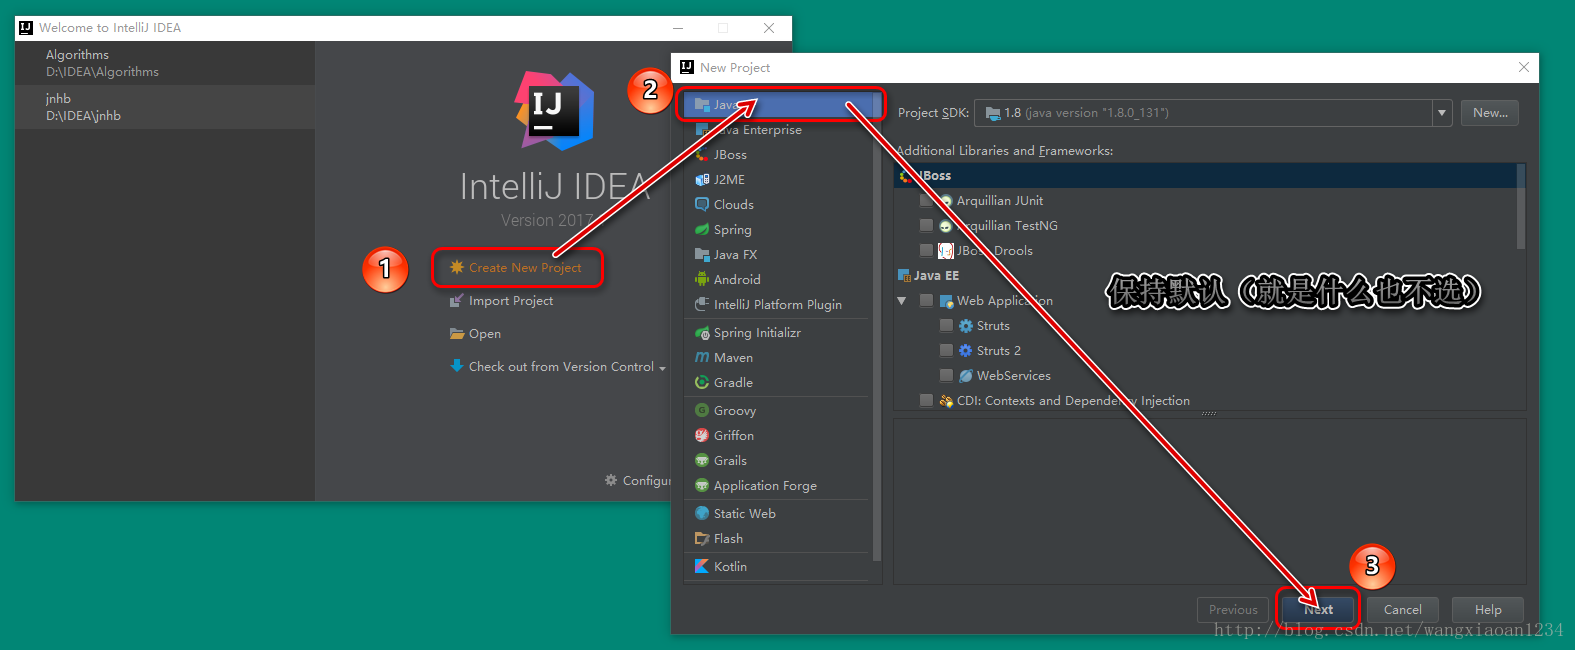Enable the JBoss Drools checkbox
This screenshot has height=650, width=1575.
tap(926, 251)
